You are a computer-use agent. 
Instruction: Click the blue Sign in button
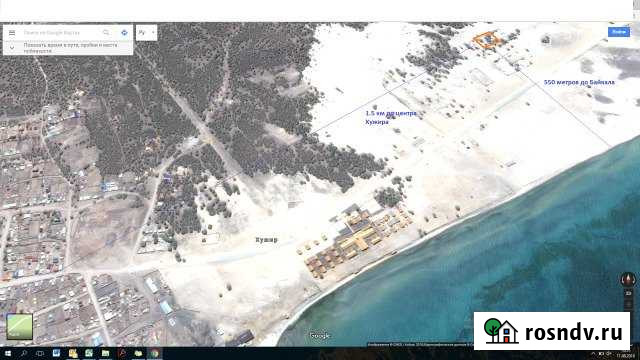[x=618, y=32]
